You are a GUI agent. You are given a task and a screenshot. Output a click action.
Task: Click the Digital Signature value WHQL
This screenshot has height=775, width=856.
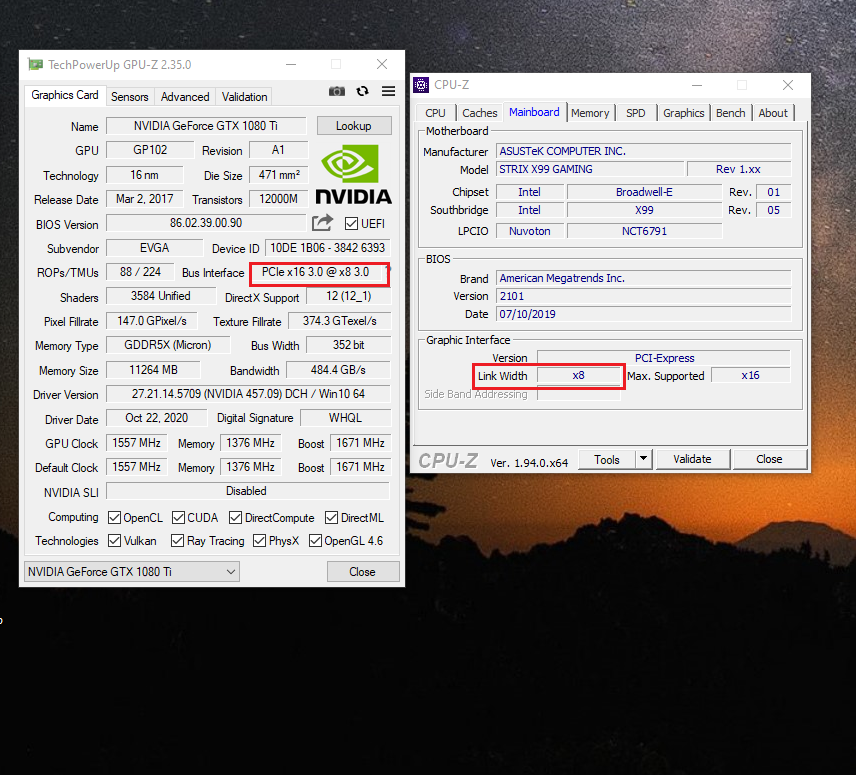coord(346,418)
